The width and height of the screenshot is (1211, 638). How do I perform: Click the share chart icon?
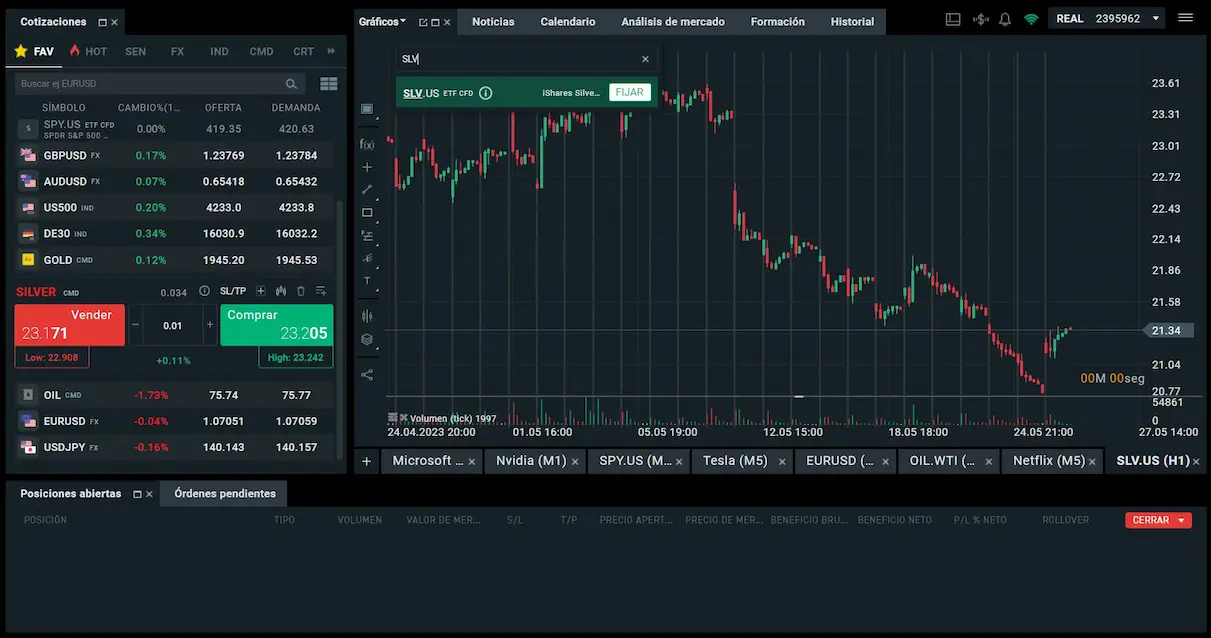coord(367,375)
